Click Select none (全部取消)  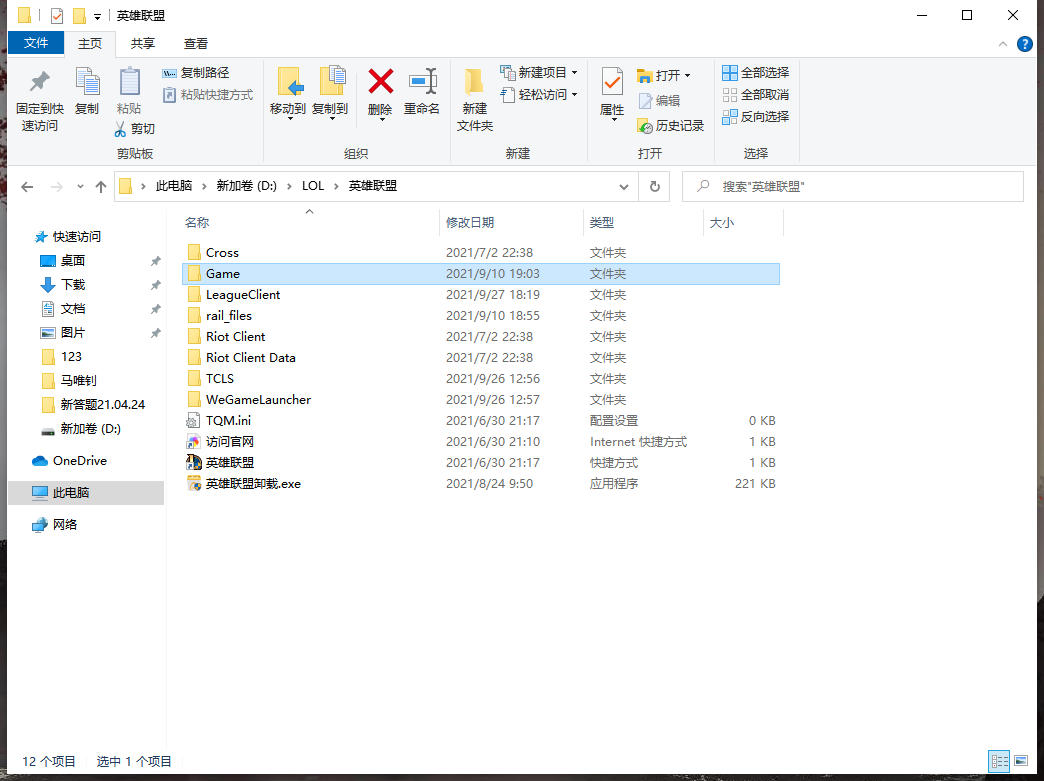pyautogui.click(x=756, y=95)
